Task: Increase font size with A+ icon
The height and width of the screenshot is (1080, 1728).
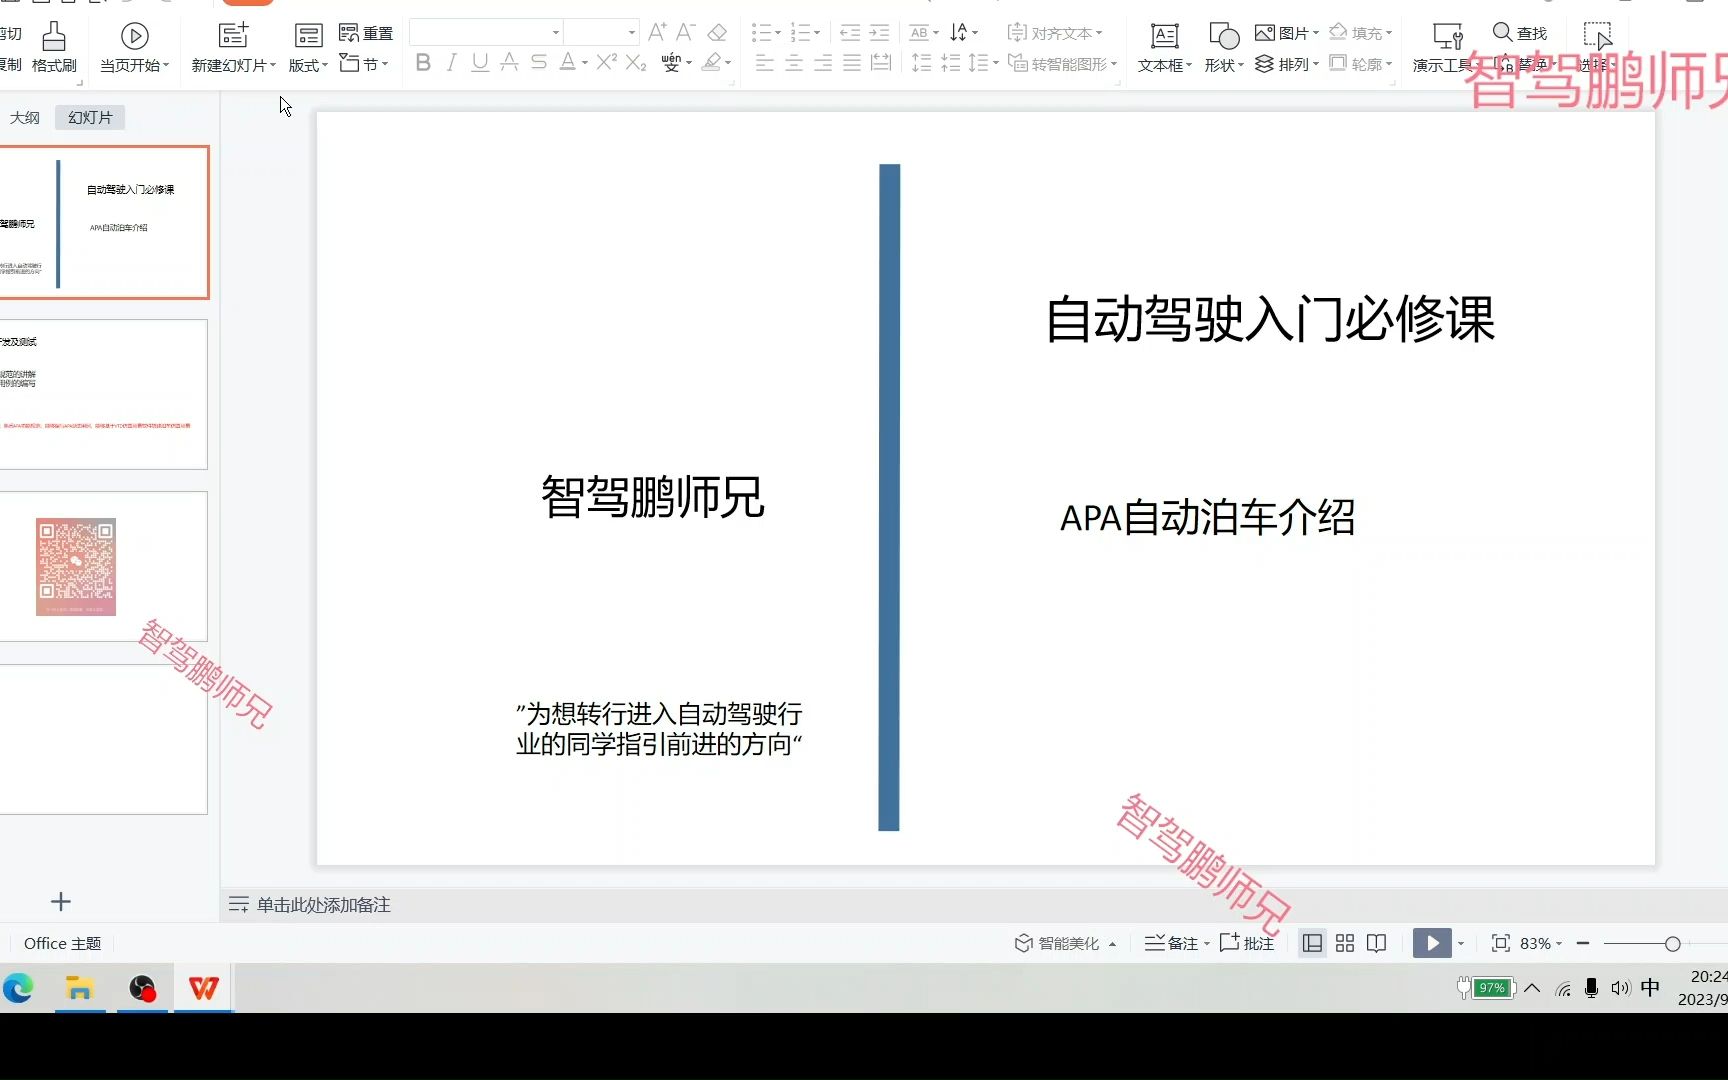Action: [657, 33]
